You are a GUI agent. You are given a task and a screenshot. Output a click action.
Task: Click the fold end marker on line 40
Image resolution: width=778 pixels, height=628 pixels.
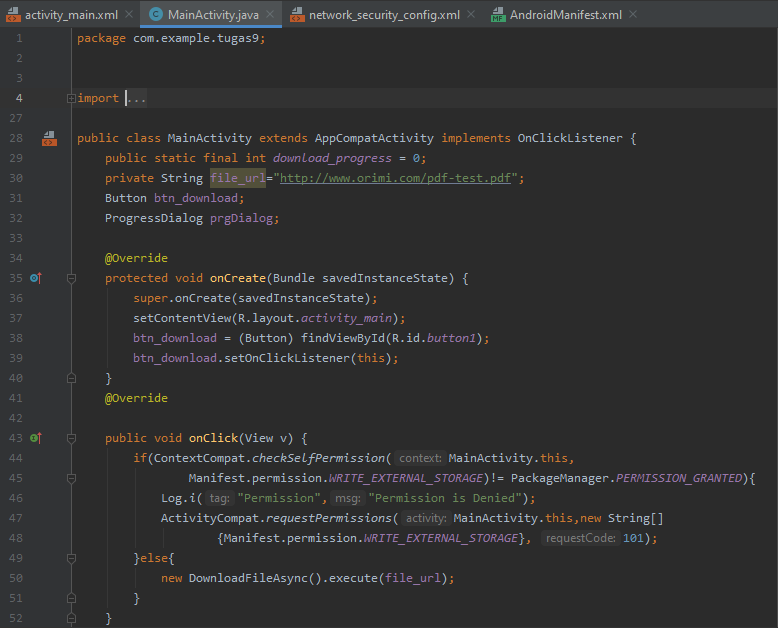tap(71, 378)
